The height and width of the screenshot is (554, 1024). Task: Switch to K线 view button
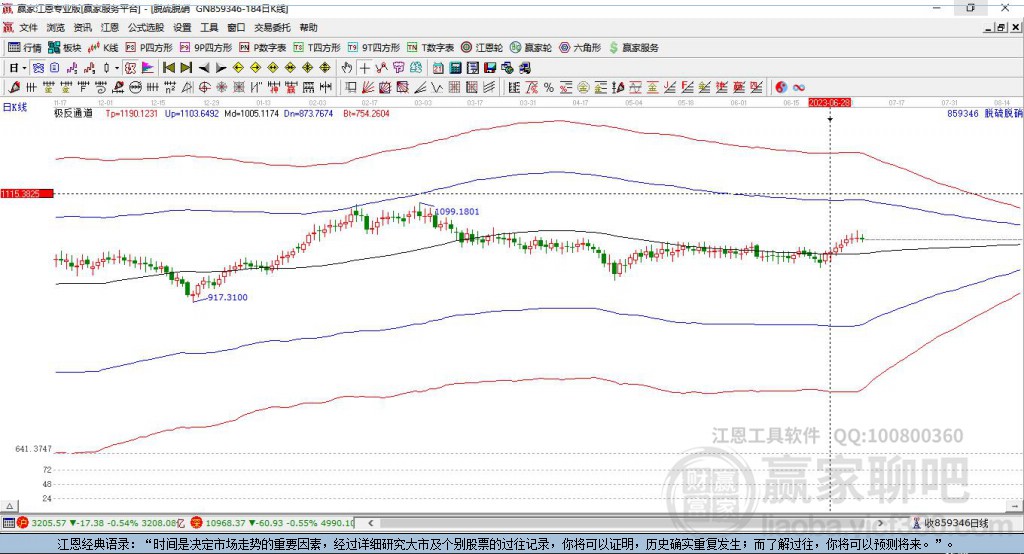coord(103,48)
